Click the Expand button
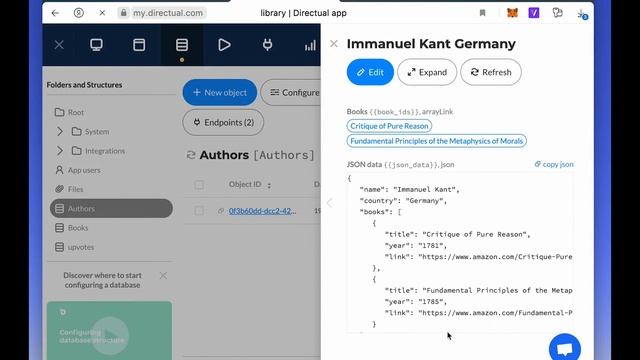Screen dimensions: 640x360 click(427, 72)
